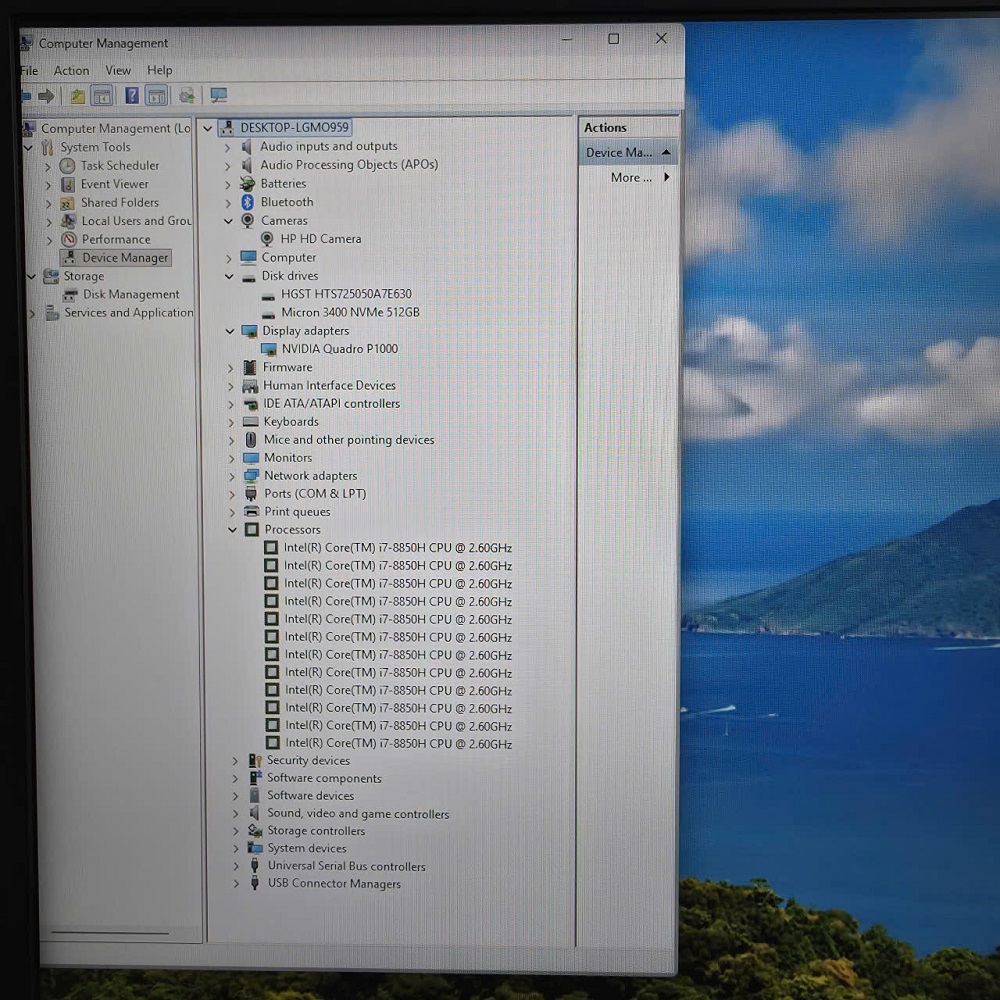Image resolution: width=1000 pixels, height=1000 pixels.
Task: Click the Up One Level folder icon
Action: (77, 96)
